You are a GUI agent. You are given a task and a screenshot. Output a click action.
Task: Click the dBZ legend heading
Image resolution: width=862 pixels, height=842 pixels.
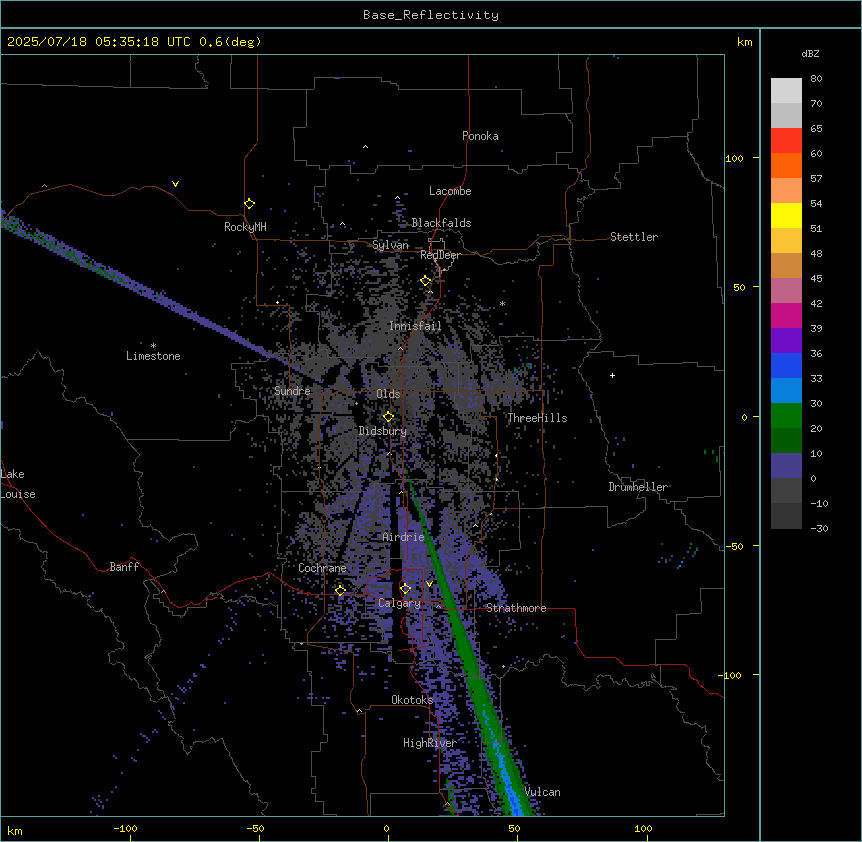pyautogui.click(x=810, y=53)
